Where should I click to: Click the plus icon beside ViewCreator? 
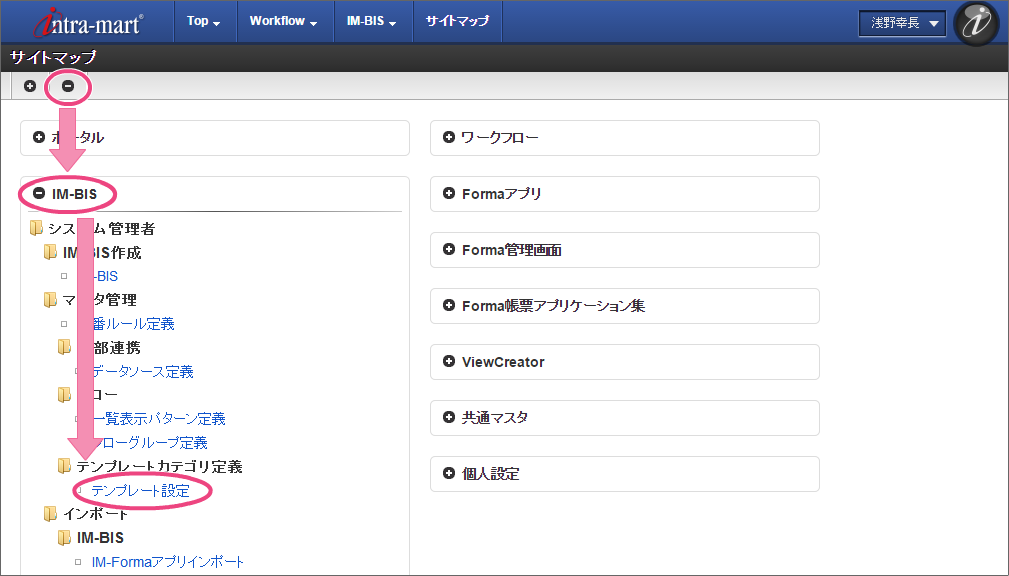coord(449,362)
